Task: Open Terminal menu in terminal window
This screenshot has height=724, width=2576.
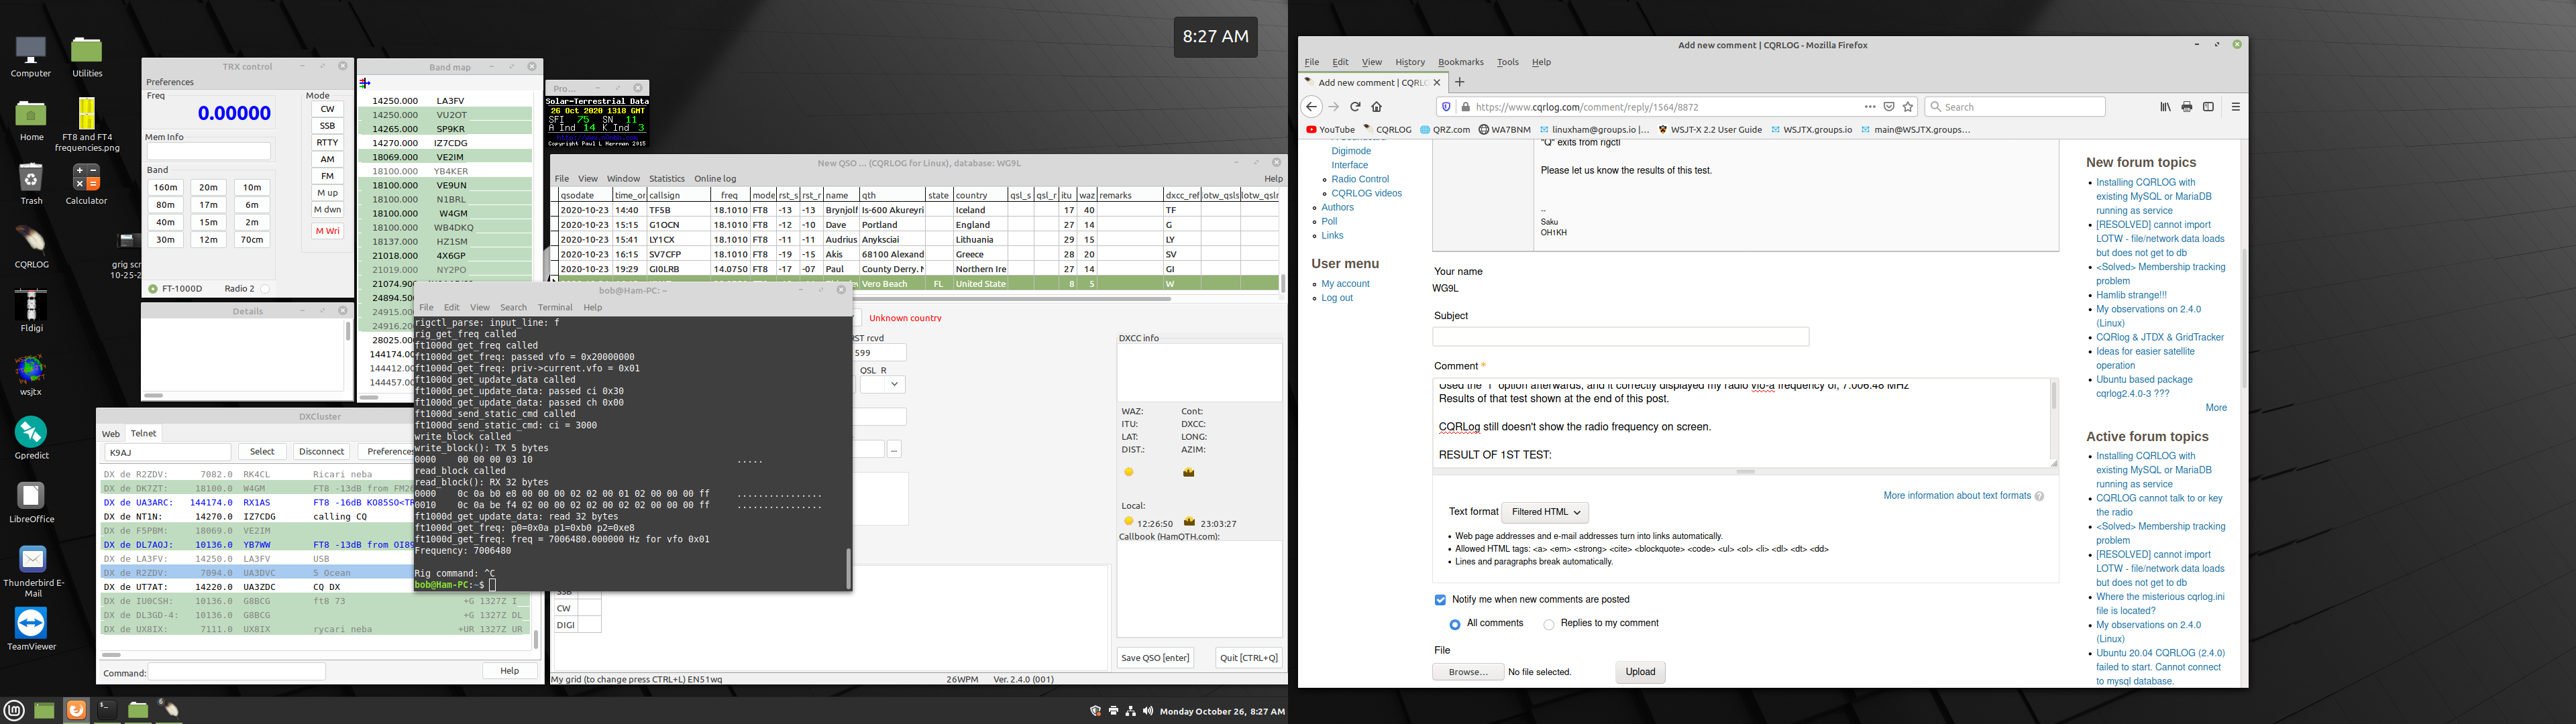Action: point(555,307)
